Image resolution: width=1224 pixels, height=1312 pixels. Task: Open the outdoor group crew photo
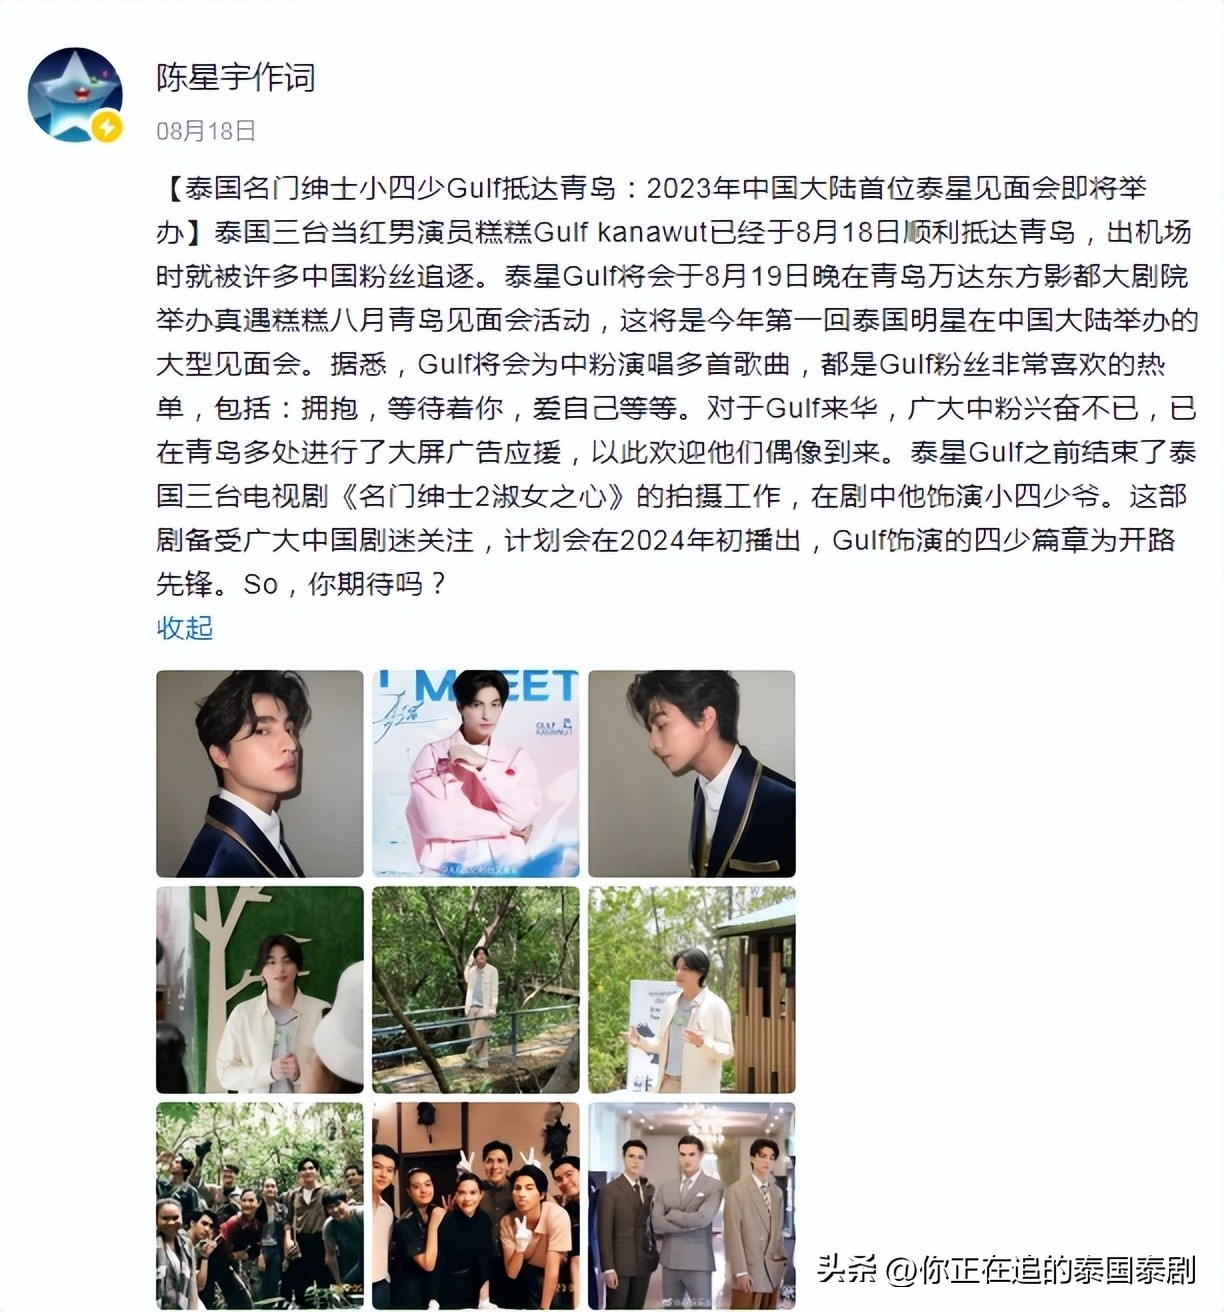coord(260,1206)
